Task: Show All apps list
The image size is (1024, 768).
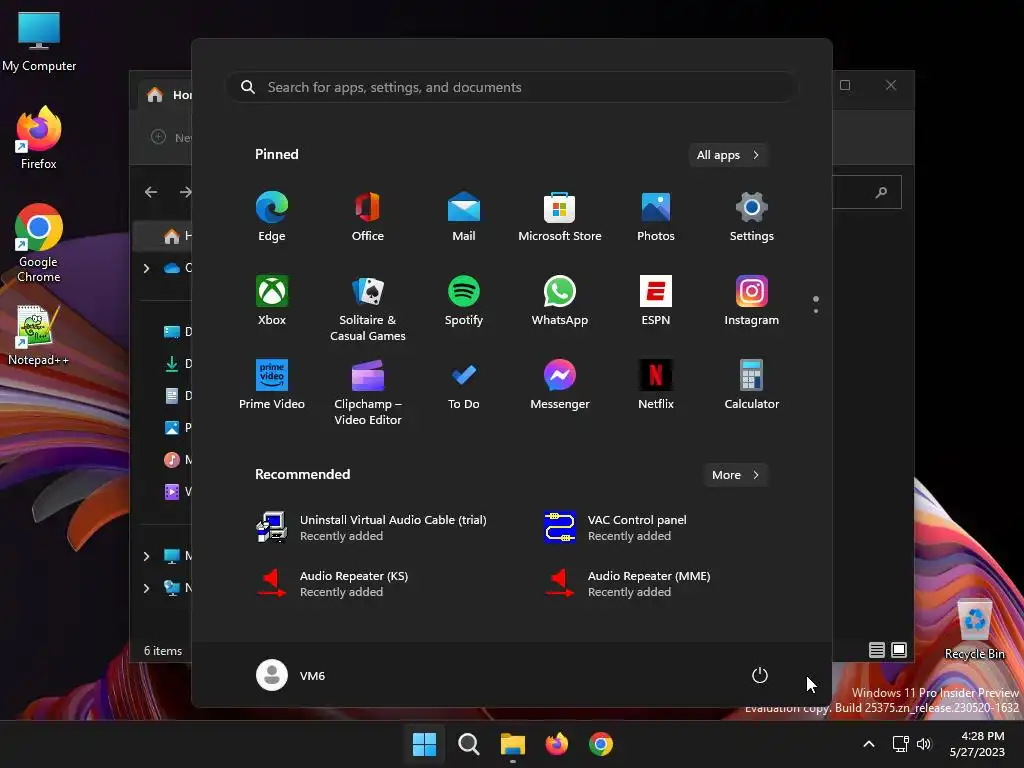Action: pos(728,155)
